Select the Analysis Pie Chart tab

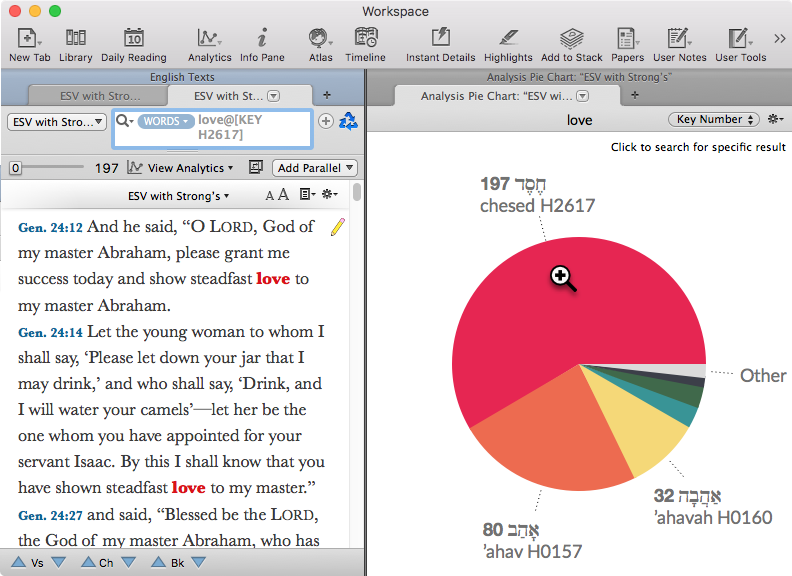pyautogui.click(x=490, y=96)
